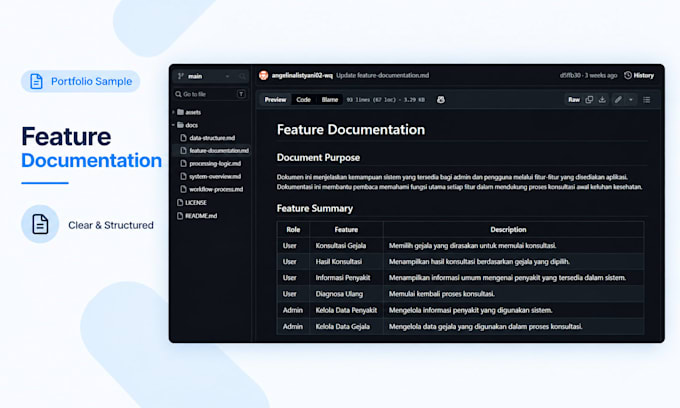The height and width of the screenshot is (408, 680).
Task: Collapse the docs folder
Action: [x=174, y=125]
